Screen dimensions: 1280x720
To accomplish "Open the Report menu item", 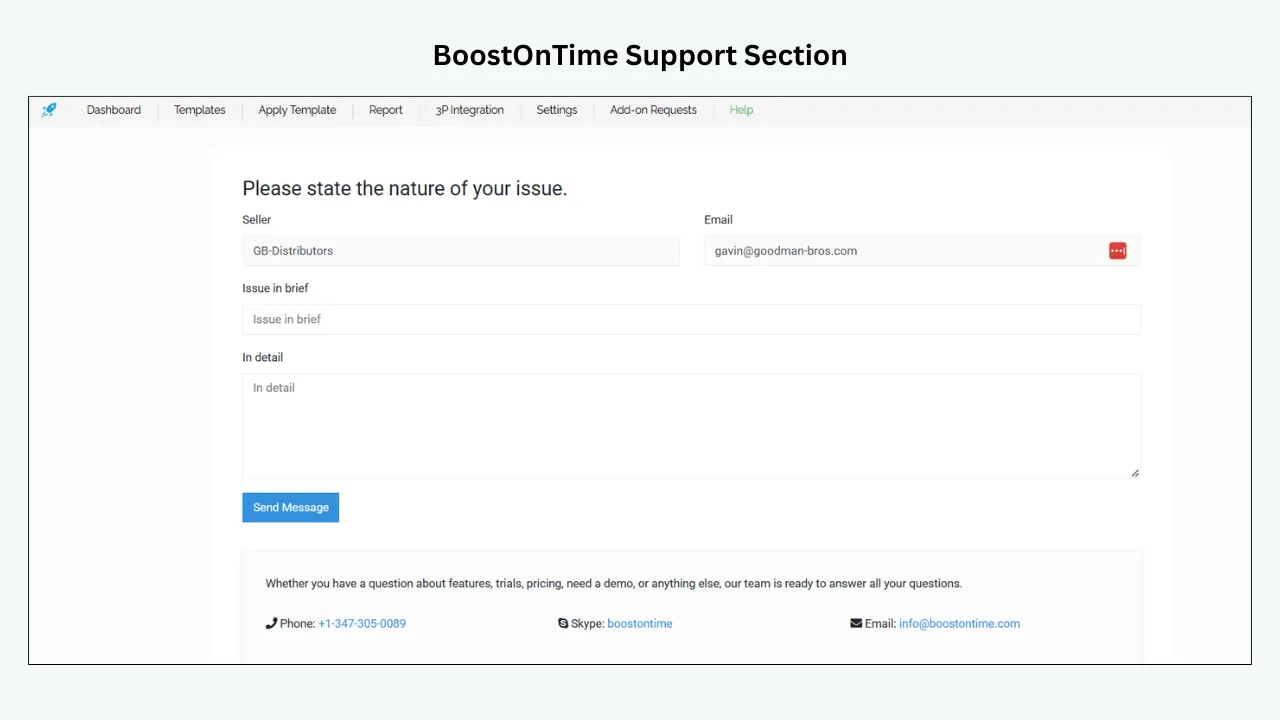I will (386, 110).
